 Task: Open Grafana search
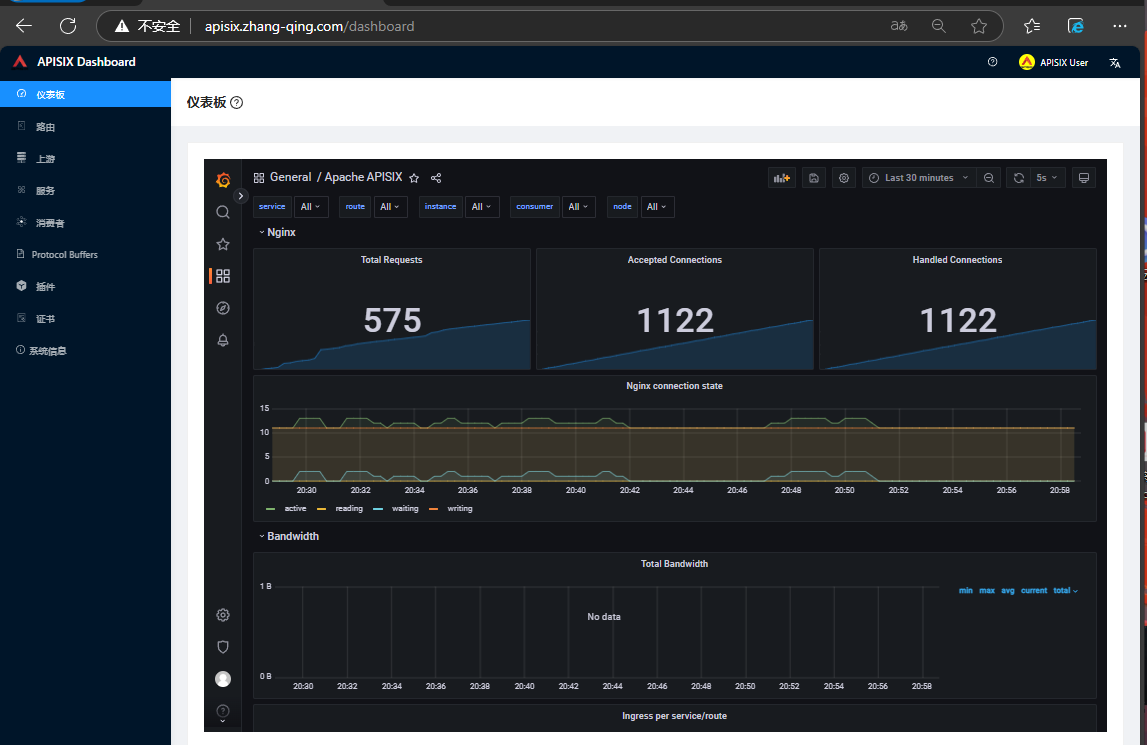click(x=223, y=212)
